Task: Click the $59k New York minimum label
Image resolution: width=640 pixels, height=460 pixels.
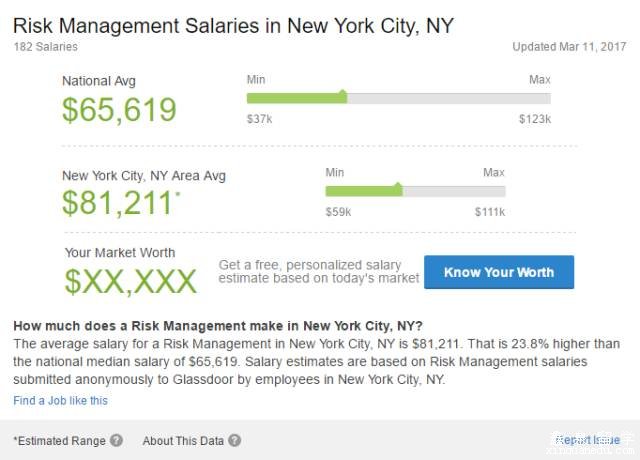Action: (x=338, y=212)
